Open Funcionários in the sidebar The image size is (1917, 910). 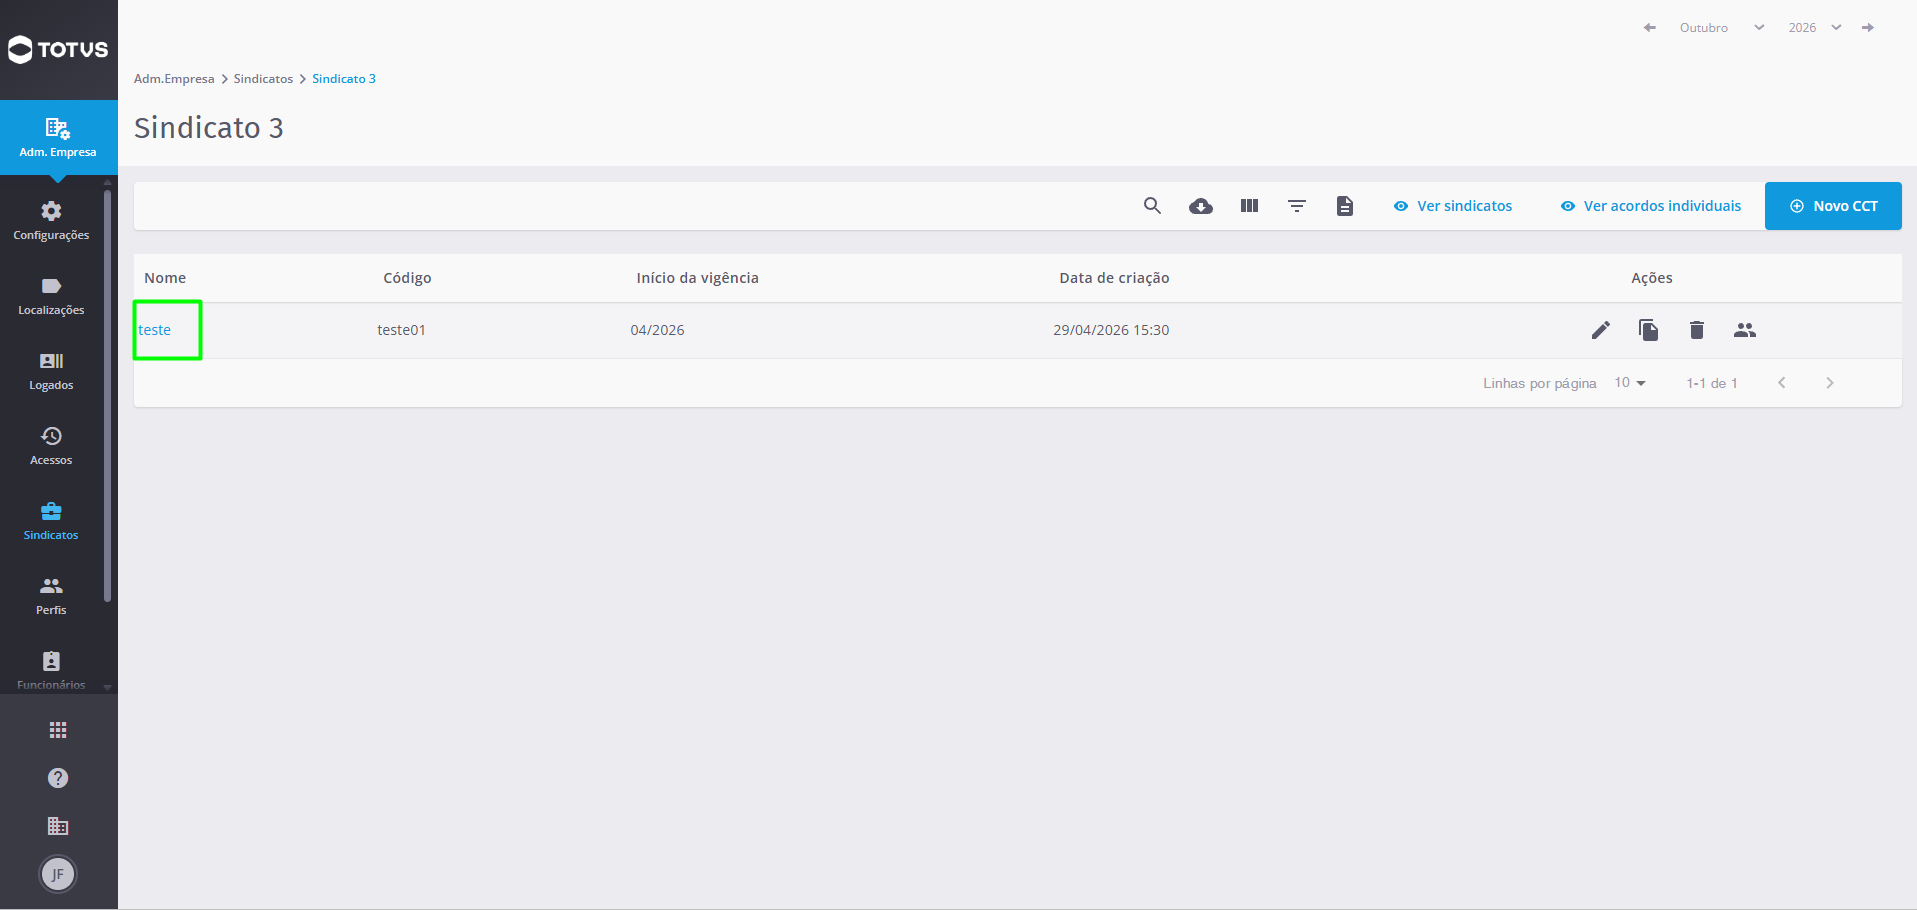tap(51, 670)
